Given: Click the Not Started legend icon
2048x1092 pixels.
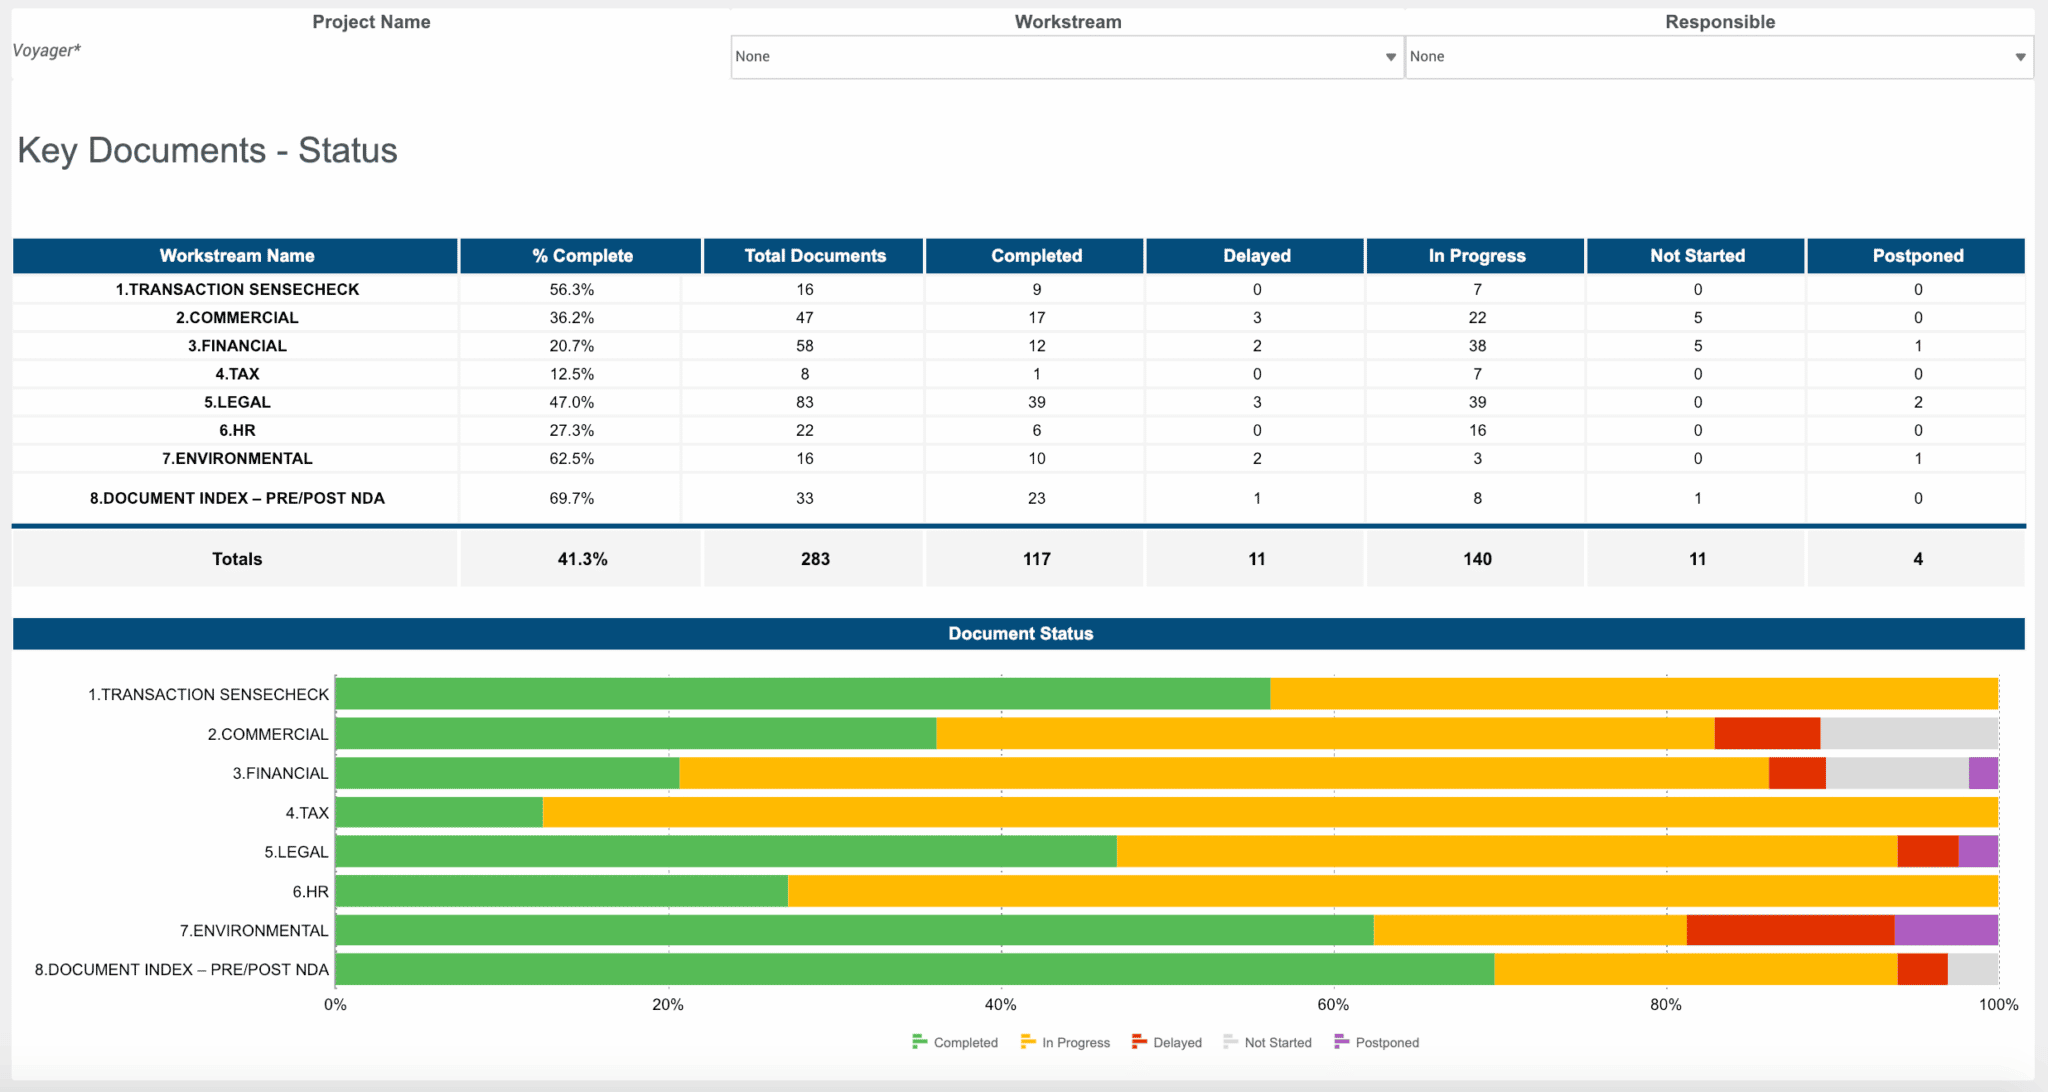Looking at the screenshot, I should [1231, 1042].
